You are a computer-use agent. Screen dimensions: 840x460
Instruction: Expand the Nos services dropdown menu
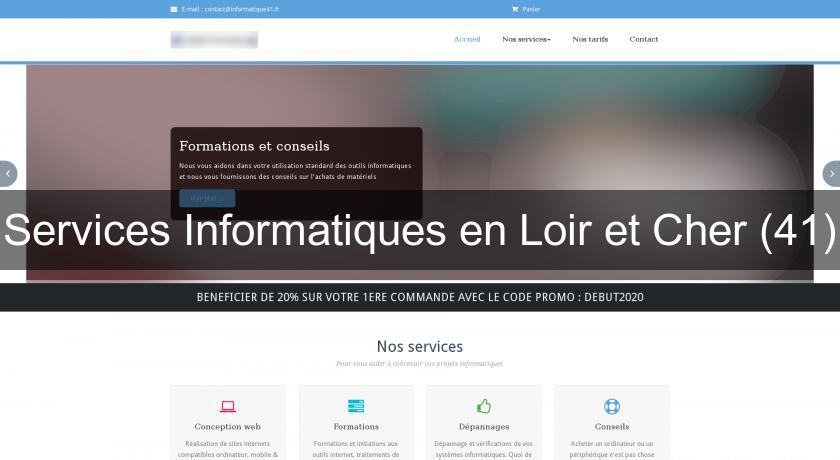click(x=526, y=39)
